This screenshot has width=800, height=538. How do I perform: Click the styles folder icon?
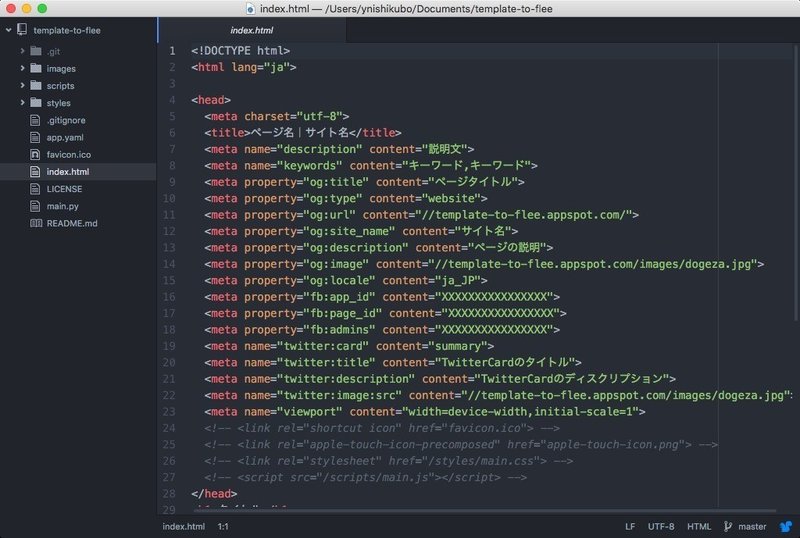tap(36, 103)
